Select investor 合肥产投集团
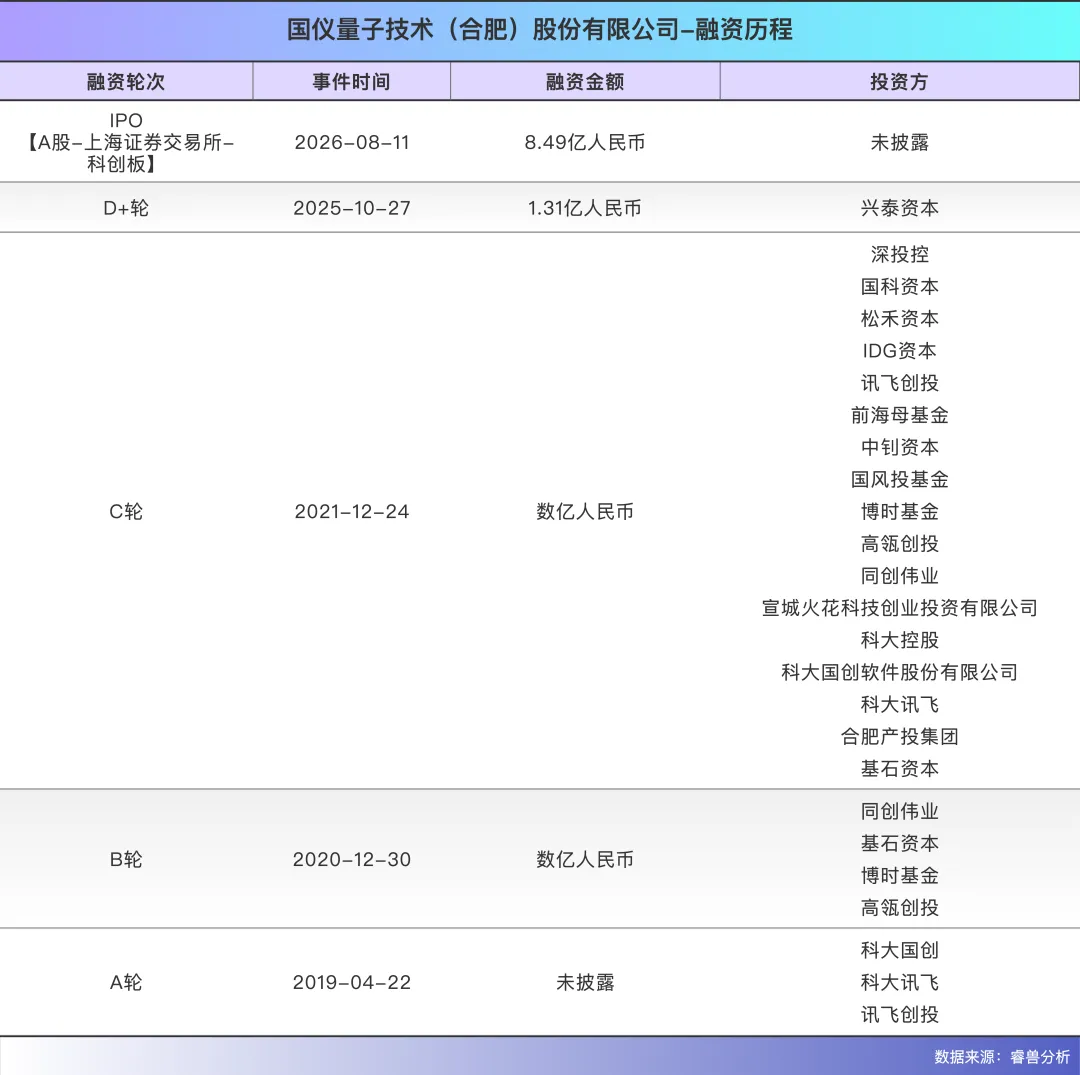1080x1075 pixels. coord(900,736)
